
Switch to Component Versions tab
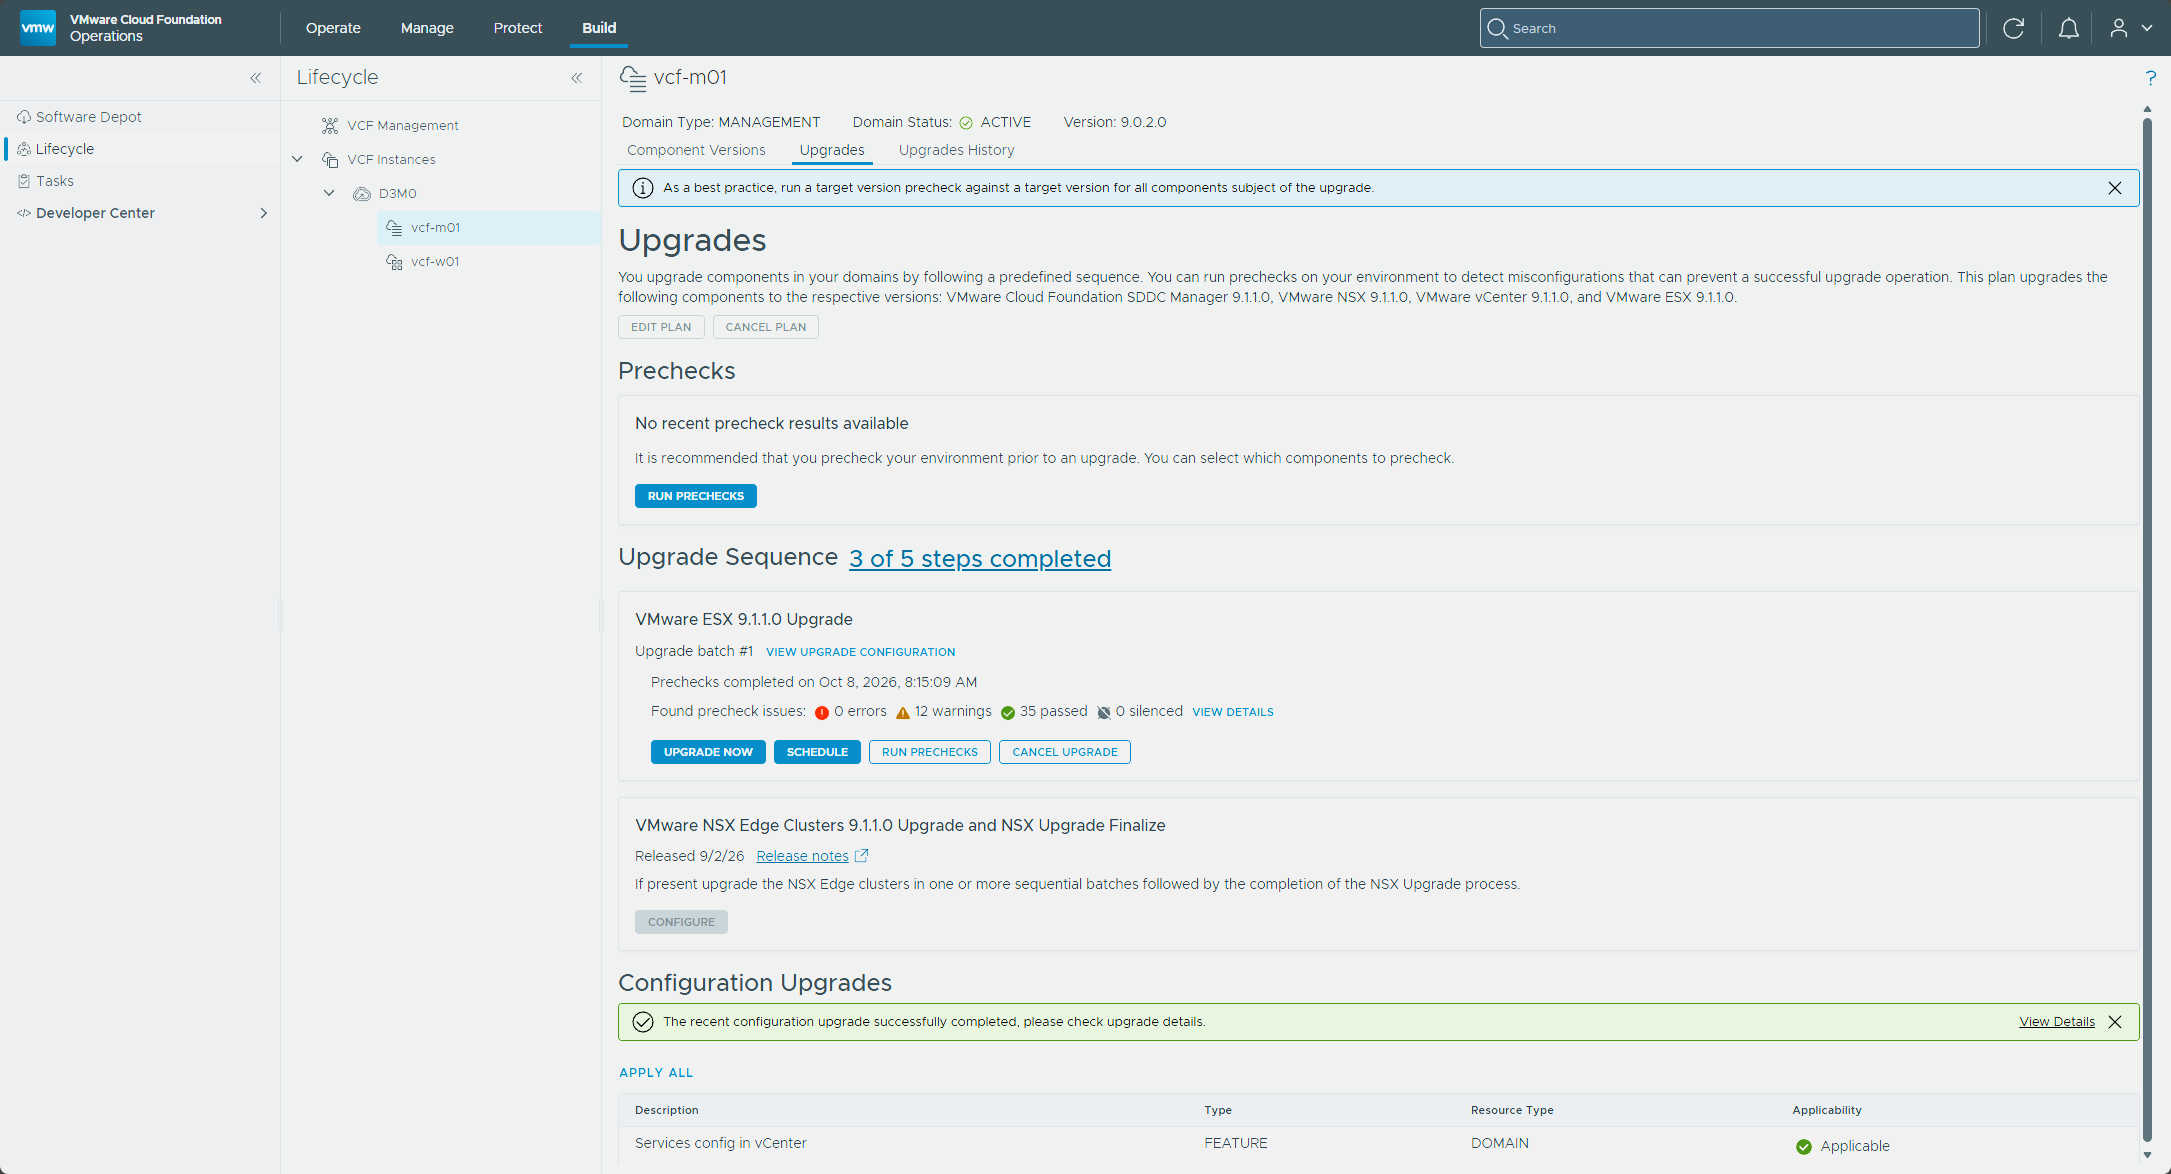(696, 150)
